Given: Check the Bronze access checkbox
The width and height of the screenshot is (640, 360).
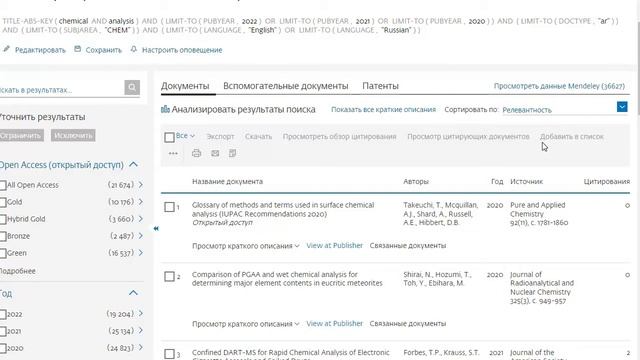Looking at the screenshot, I should click(2, 237).
